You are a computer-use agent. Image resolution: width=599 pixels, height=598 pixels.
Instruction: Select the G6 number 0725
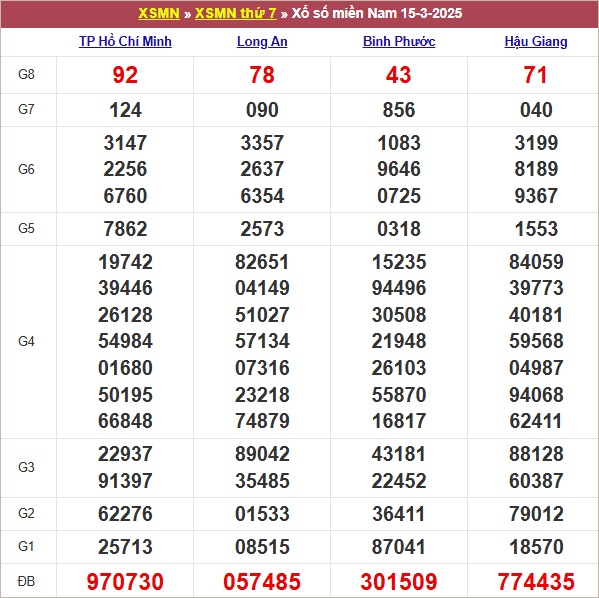coord(399,196)
